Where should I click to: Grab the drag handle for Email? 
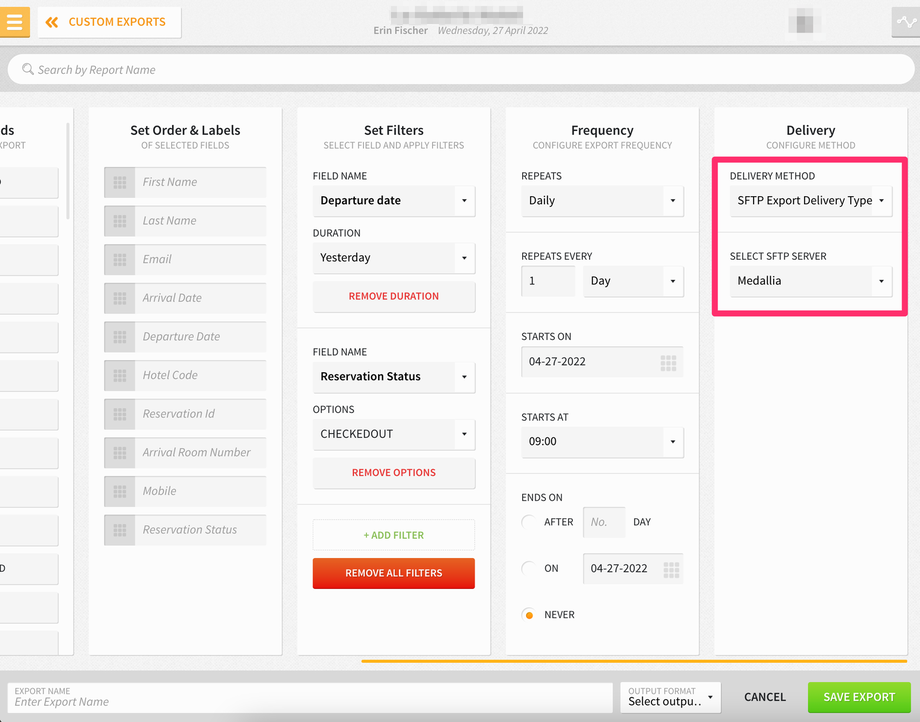point(120,260)
